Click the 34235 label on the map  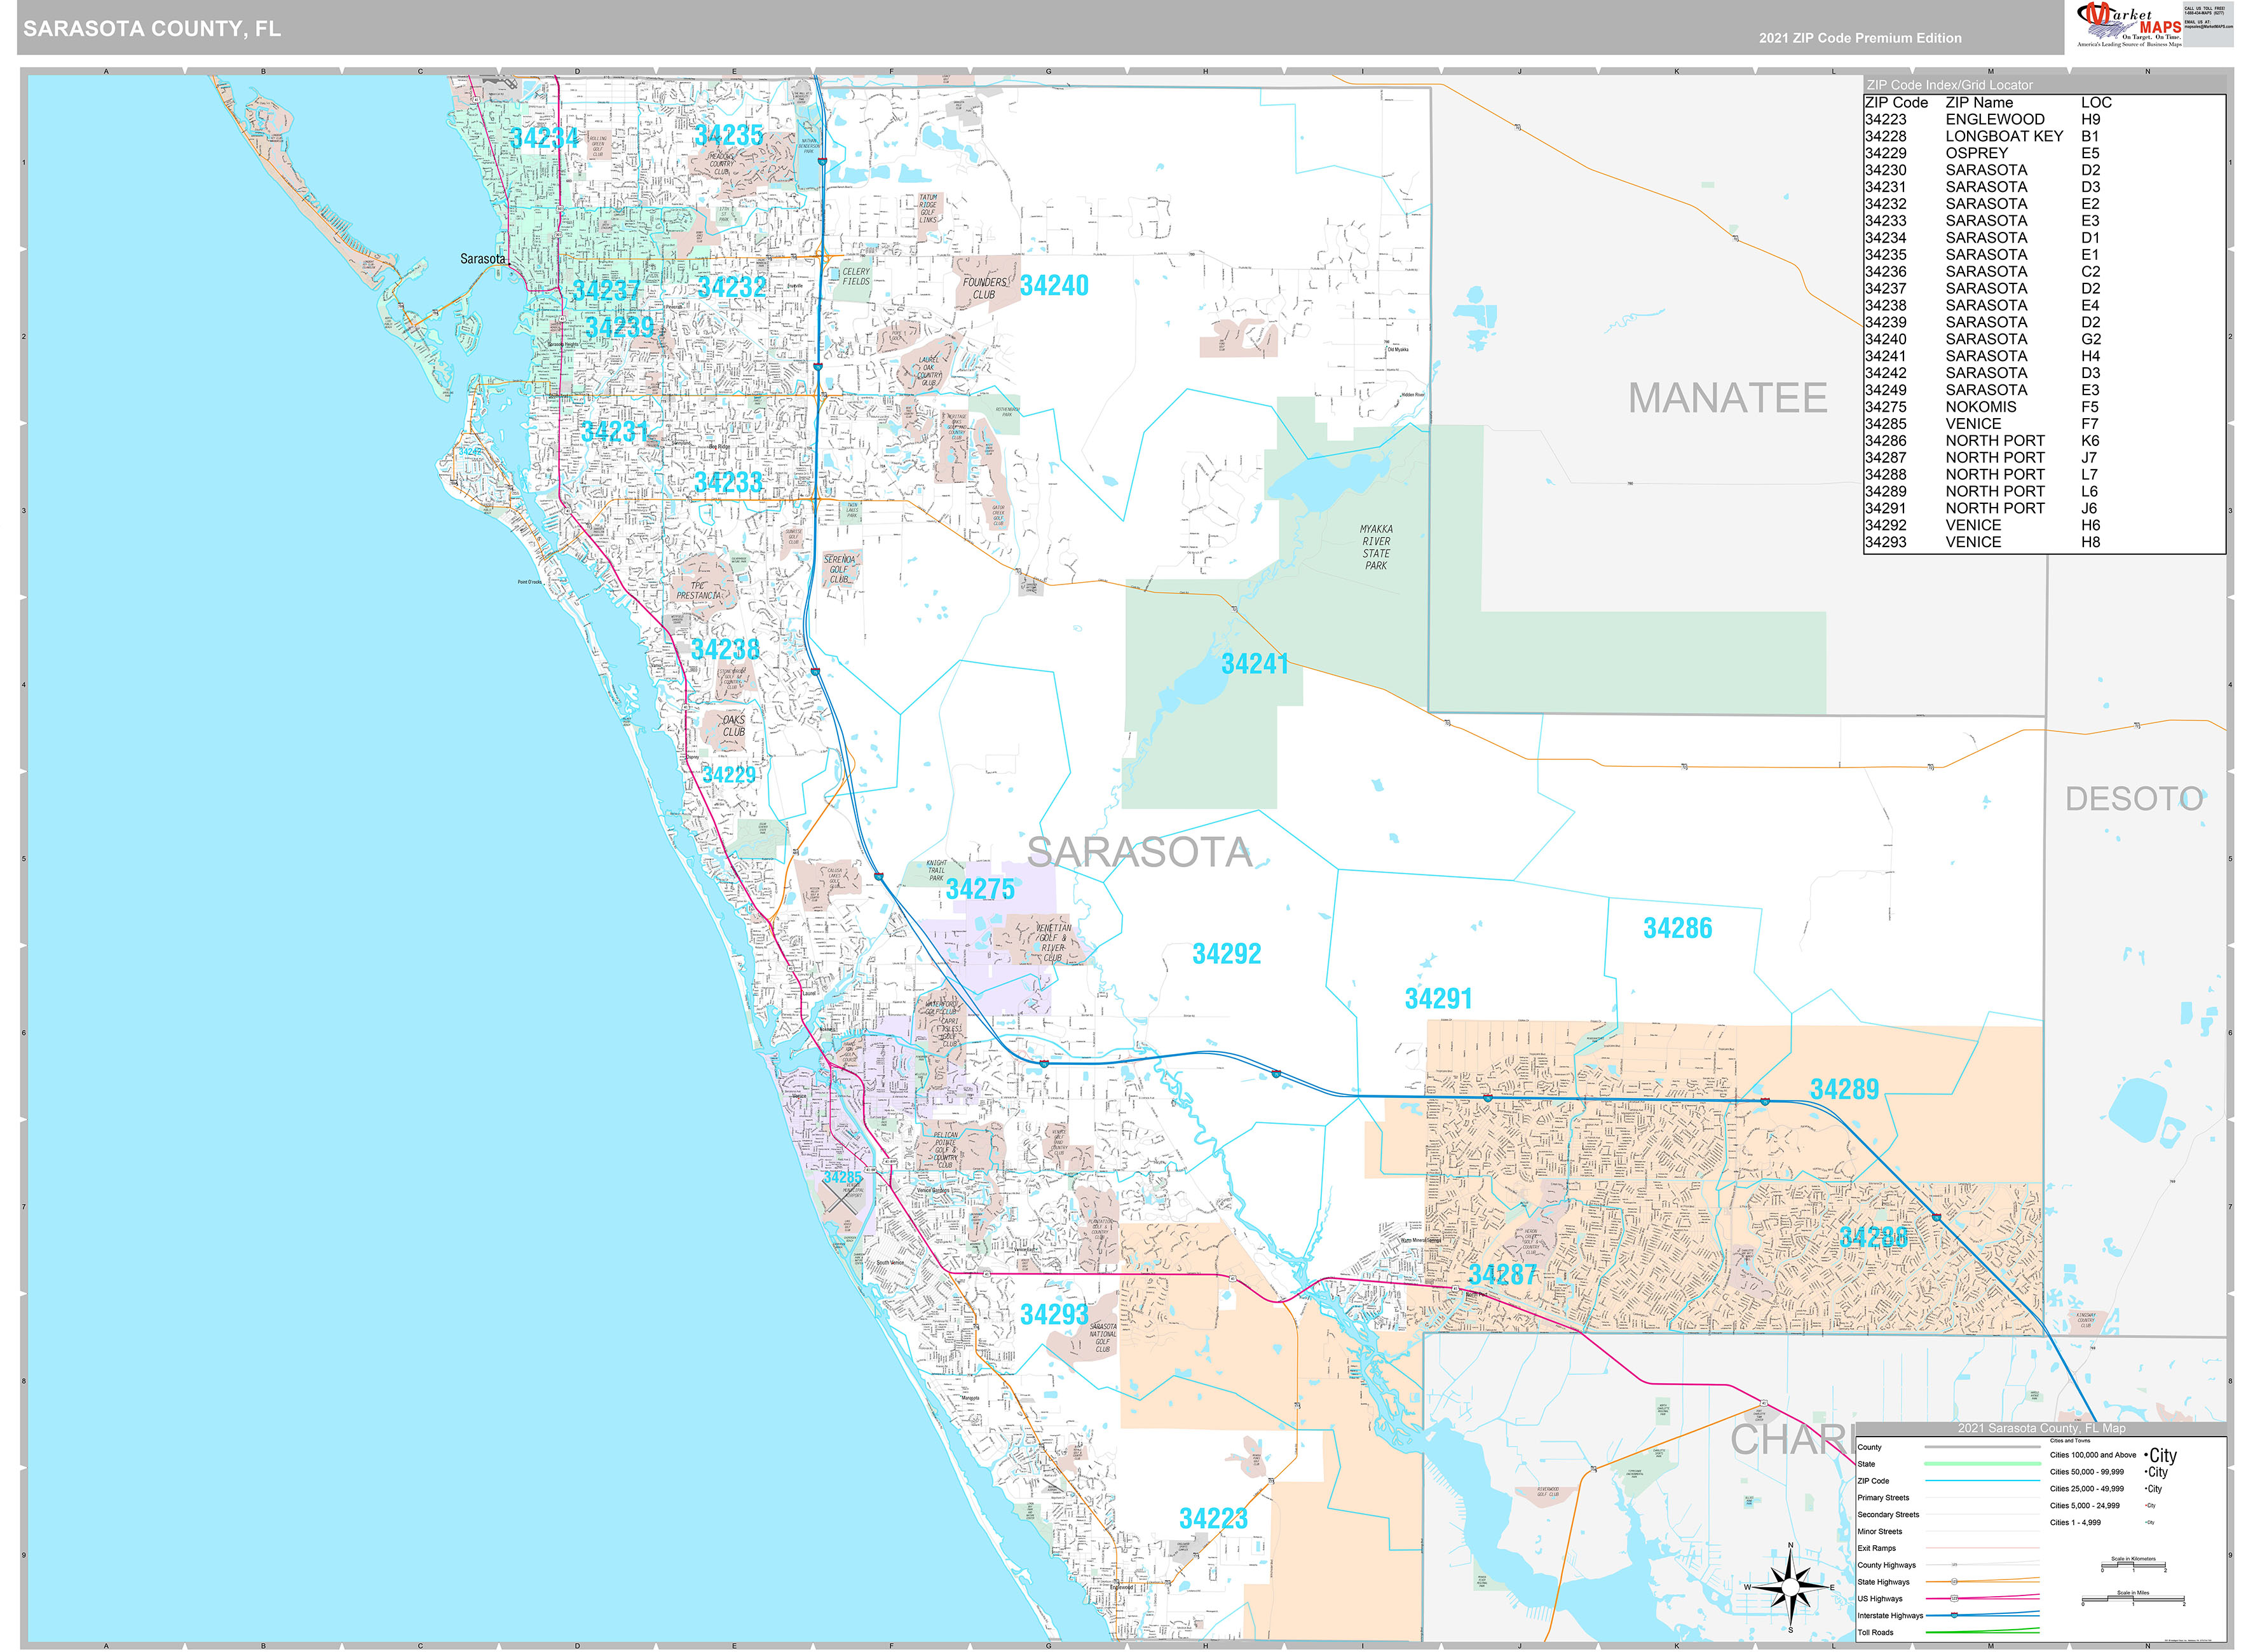[x=729, y=135]
